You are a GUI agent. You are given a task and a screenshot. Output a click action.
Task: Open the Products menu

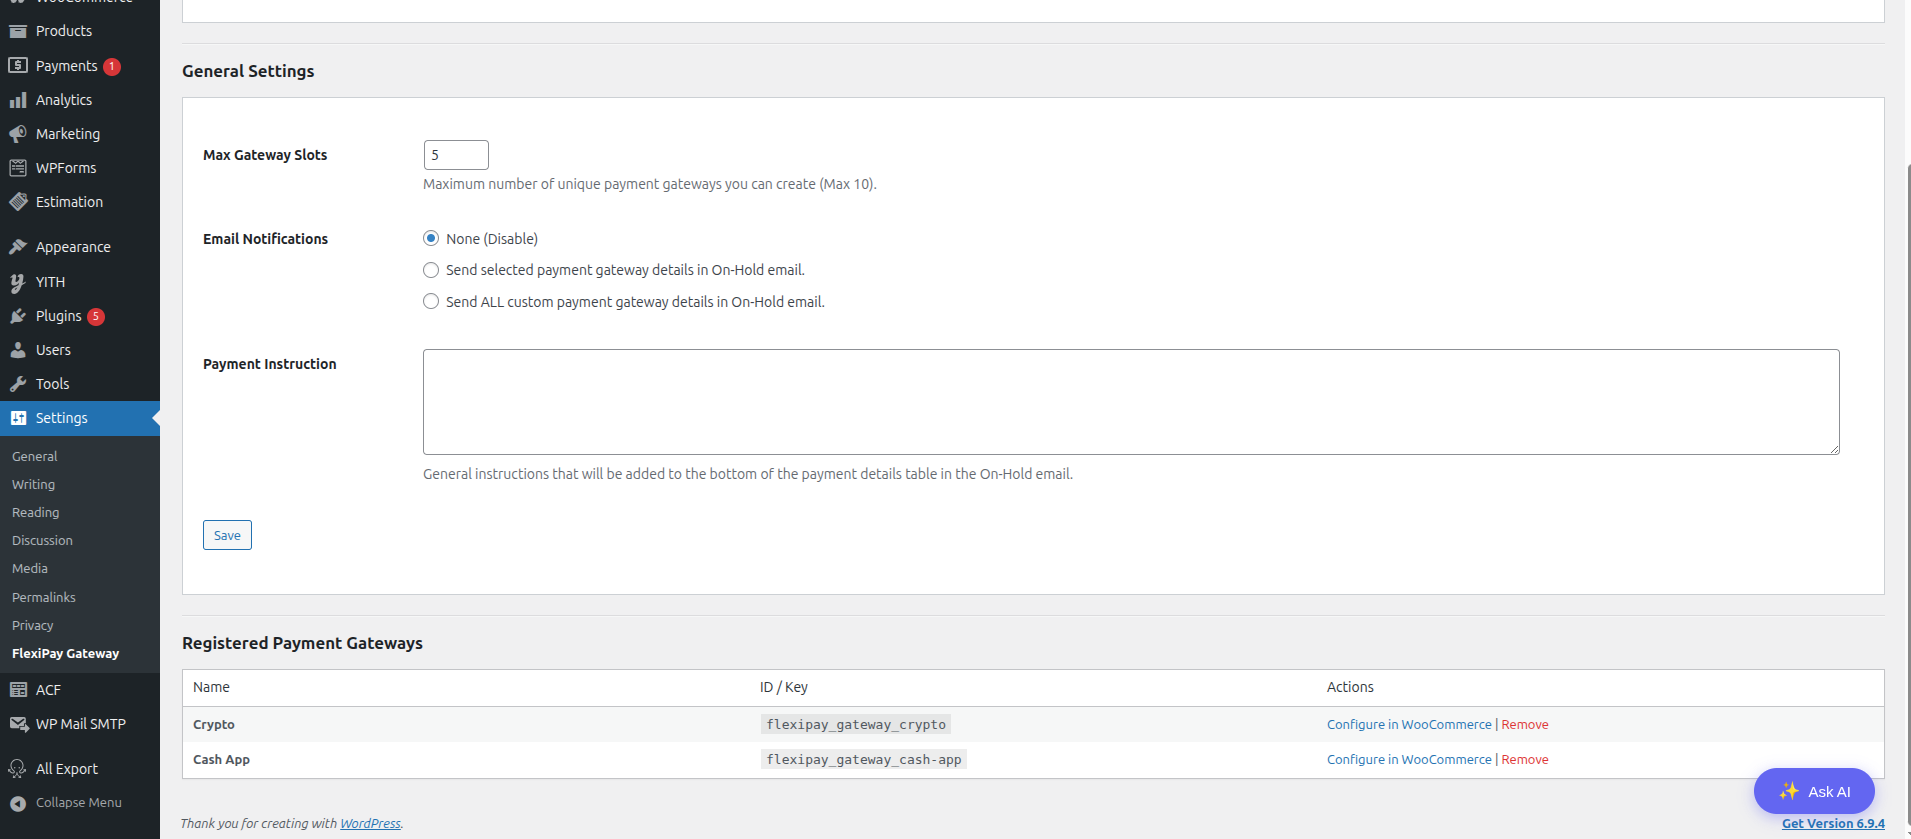64,31
